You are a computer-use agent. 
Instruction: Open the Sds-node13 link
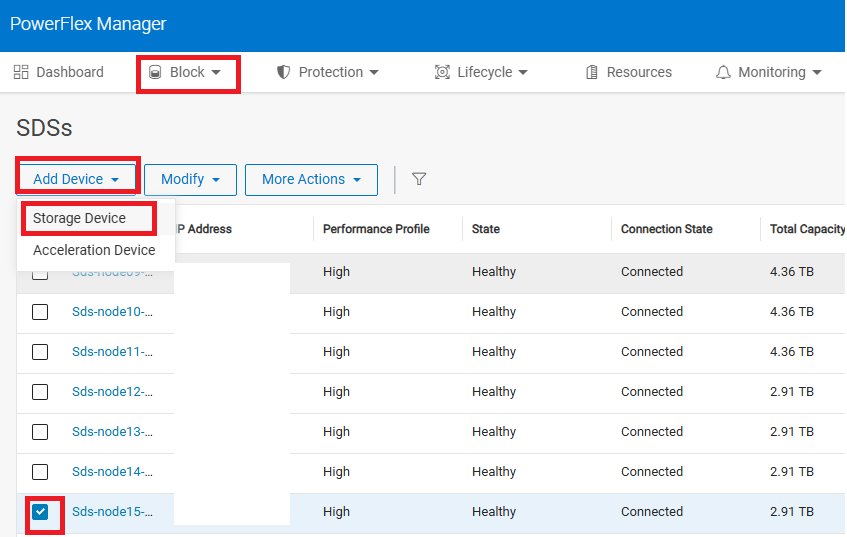coord(112,432)
